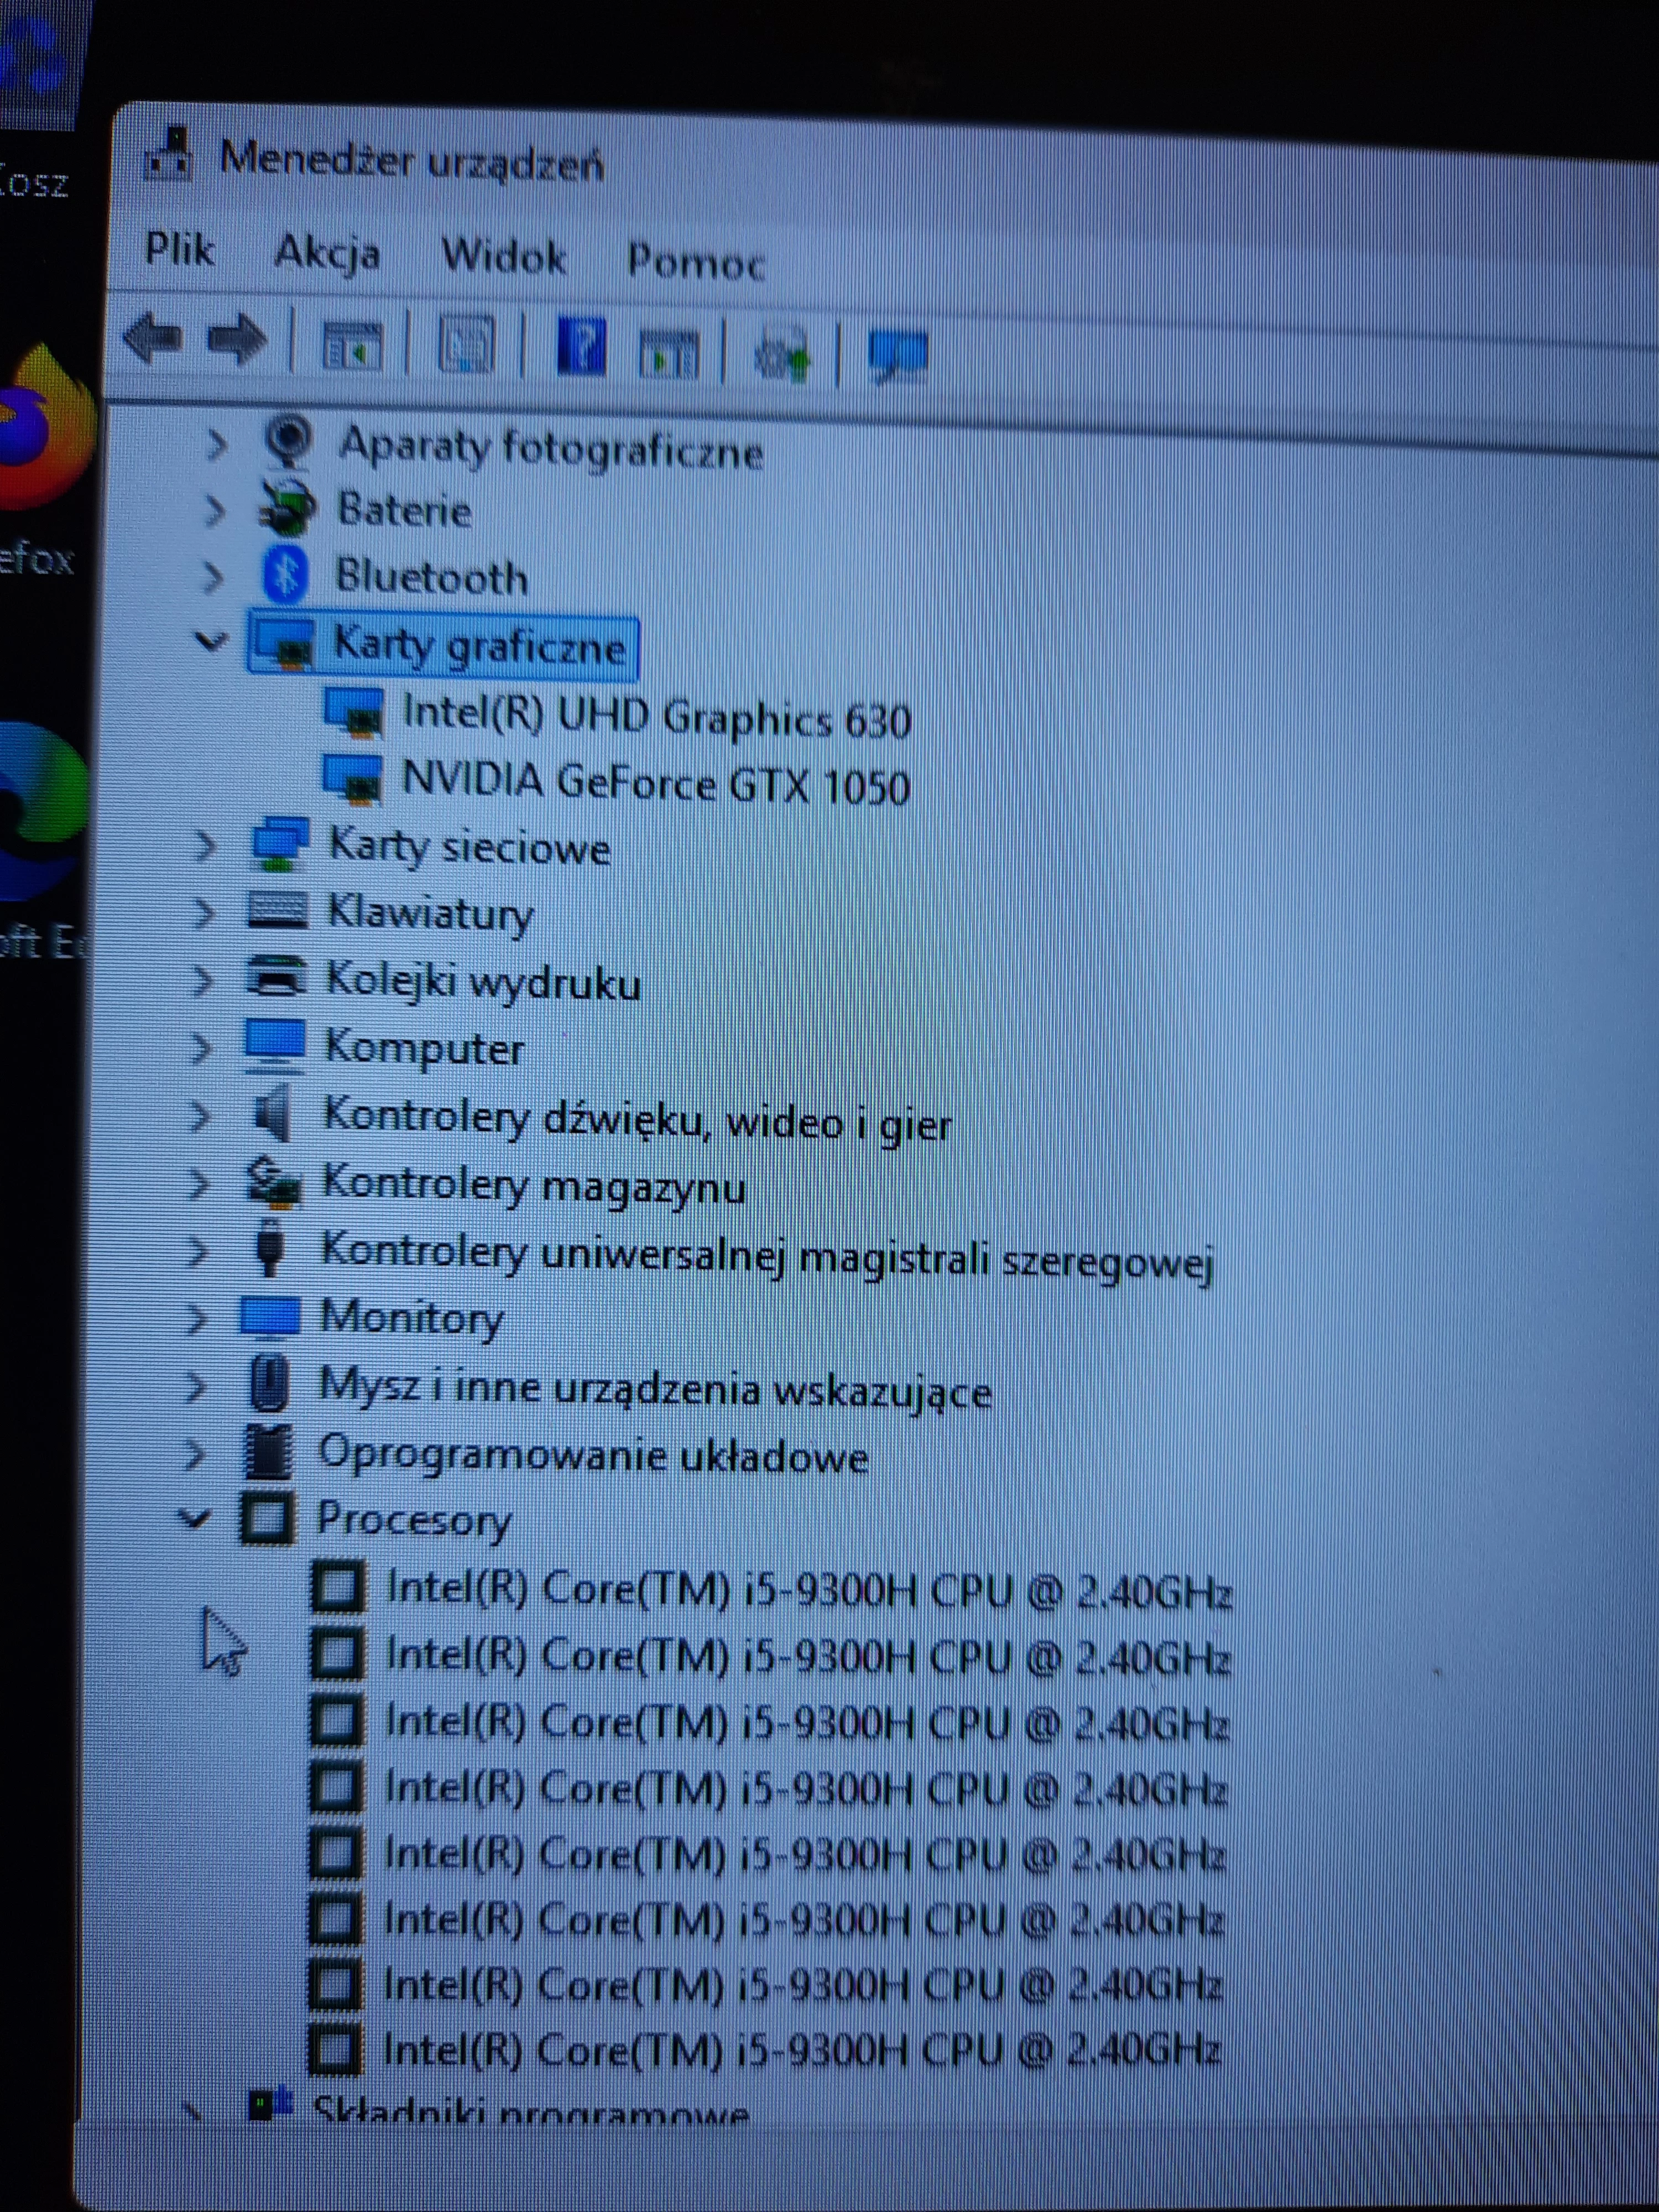Viewport: 1659px width, 2212px height.
Task: Click the blue Help question mark icon
Action: 581,347
